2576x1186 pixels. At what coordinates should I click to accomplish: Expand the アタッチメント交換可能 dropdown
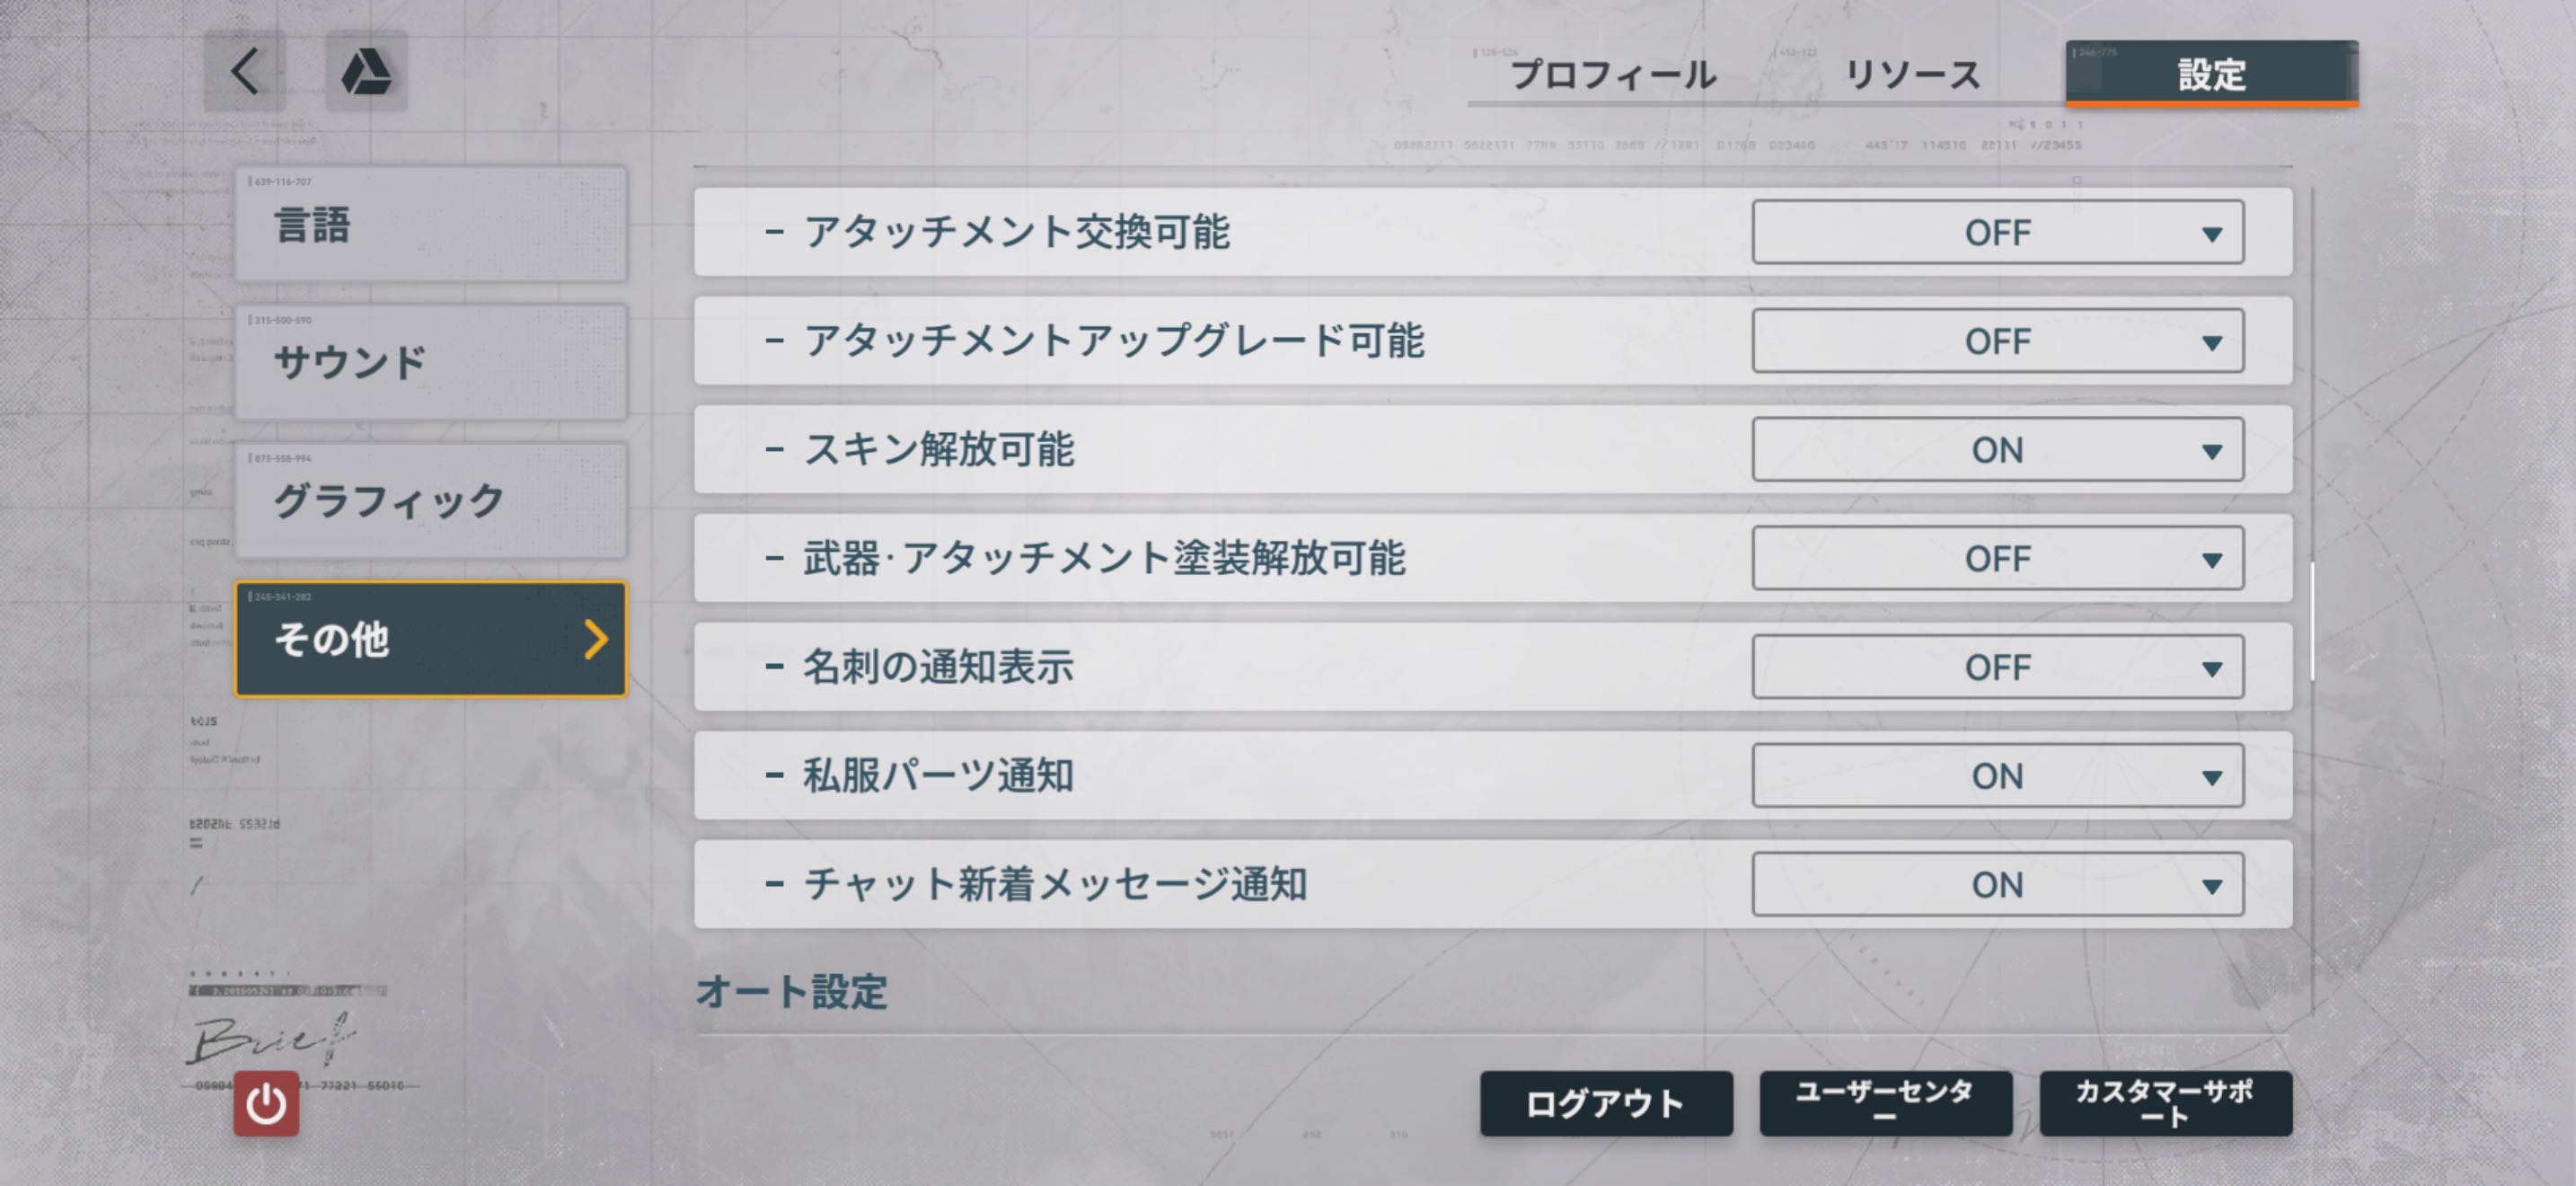pos(1997,233)
